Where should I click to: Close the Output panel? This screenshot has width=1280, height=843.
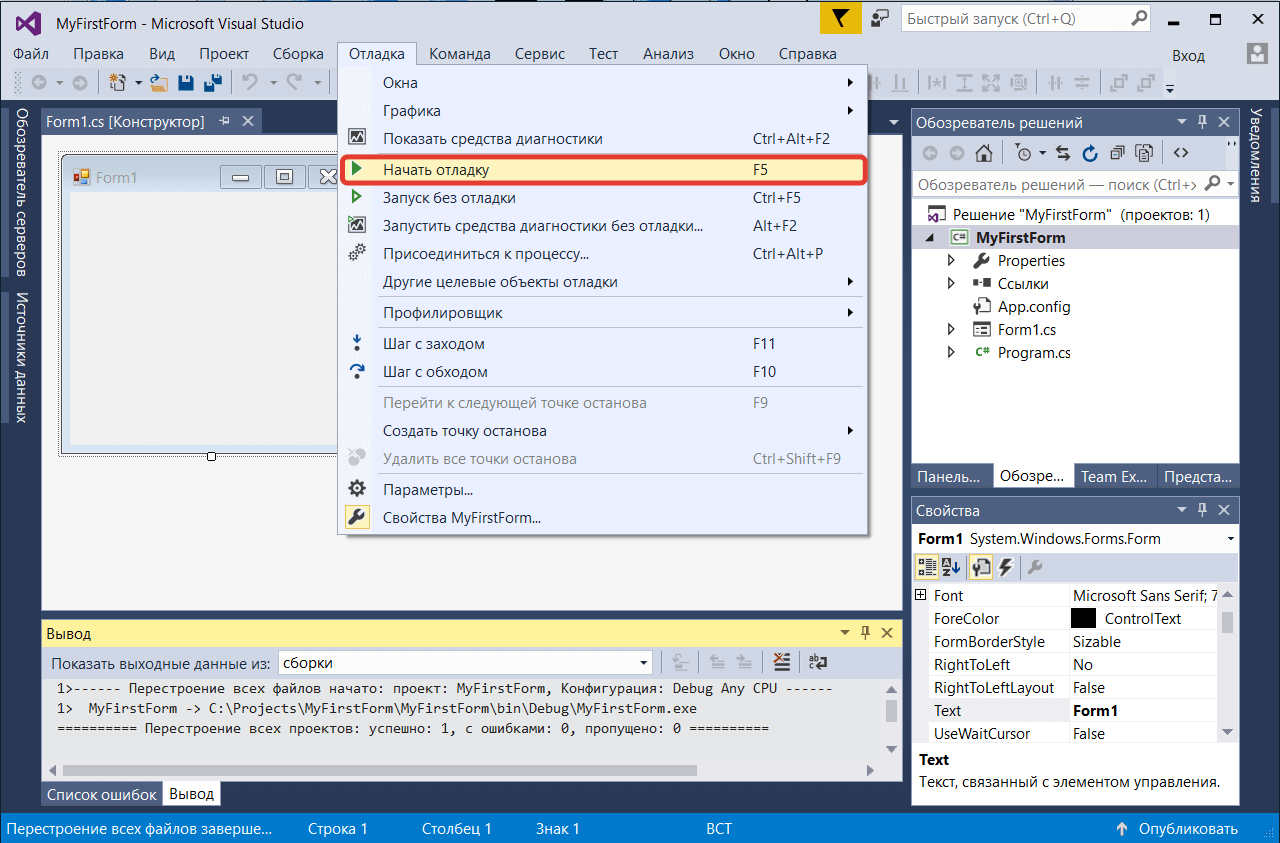[x=887, y=633]
